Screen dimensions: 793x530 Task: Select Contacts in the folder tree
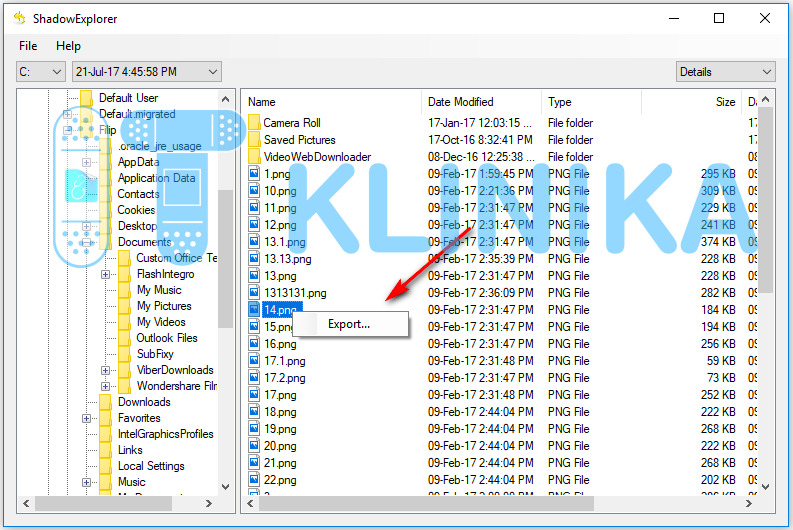[x=138, y=194]
